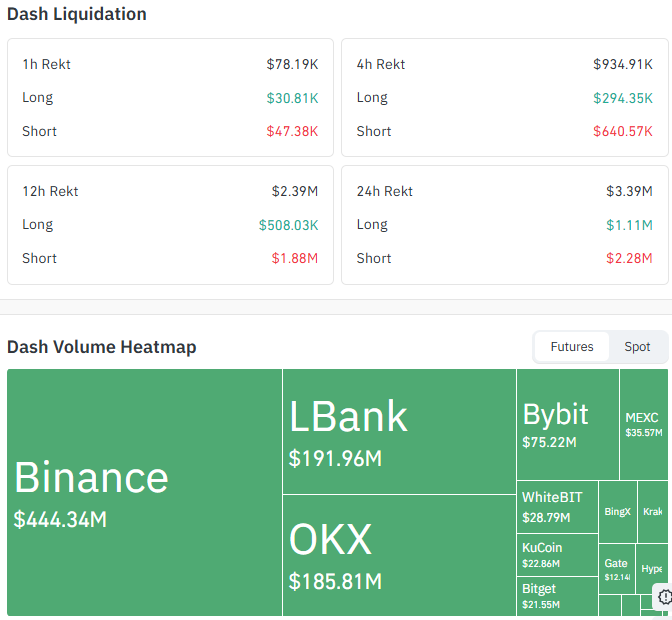The image size is (672, 620).
Task: Click the Kraken heatmap tile
Action: (653, 512)
